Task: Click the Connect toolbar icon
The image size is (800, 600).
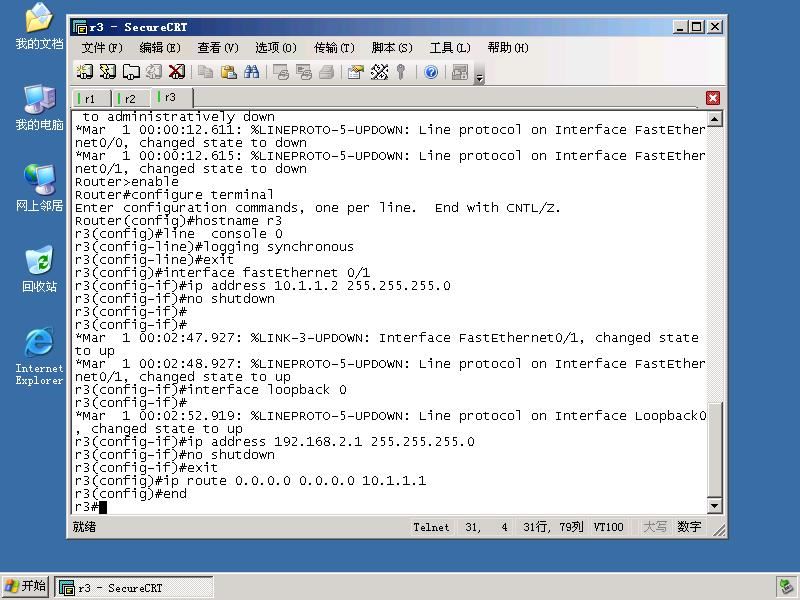Action: 85,72
